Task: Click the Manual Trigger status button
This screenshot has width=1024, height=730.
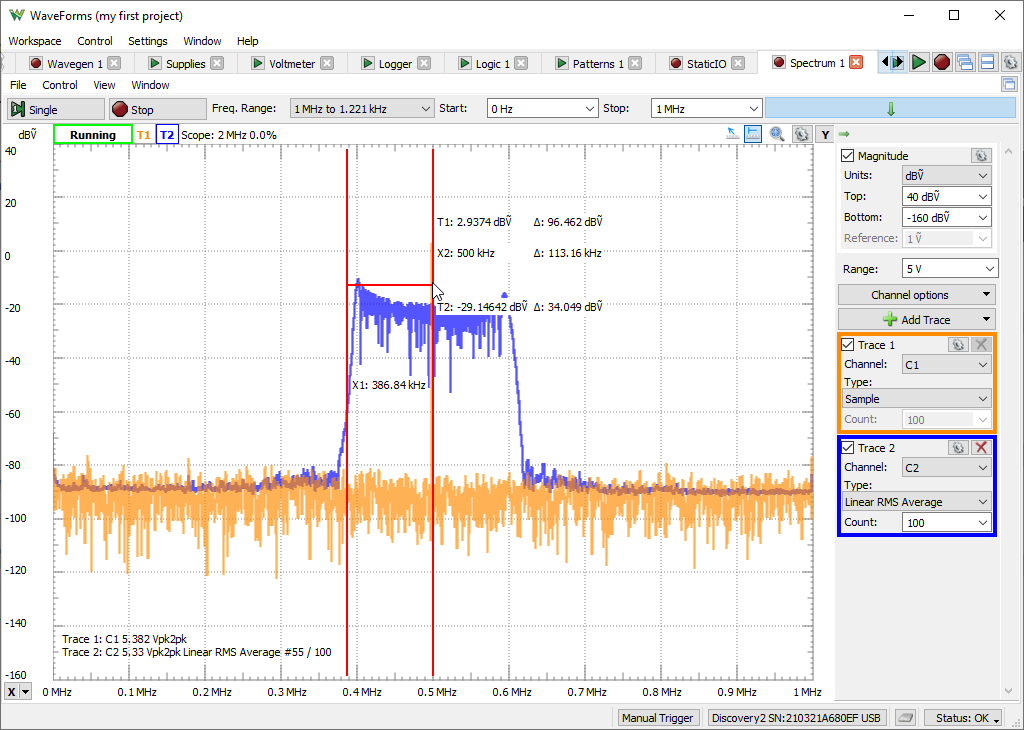Action: [658, 718]
